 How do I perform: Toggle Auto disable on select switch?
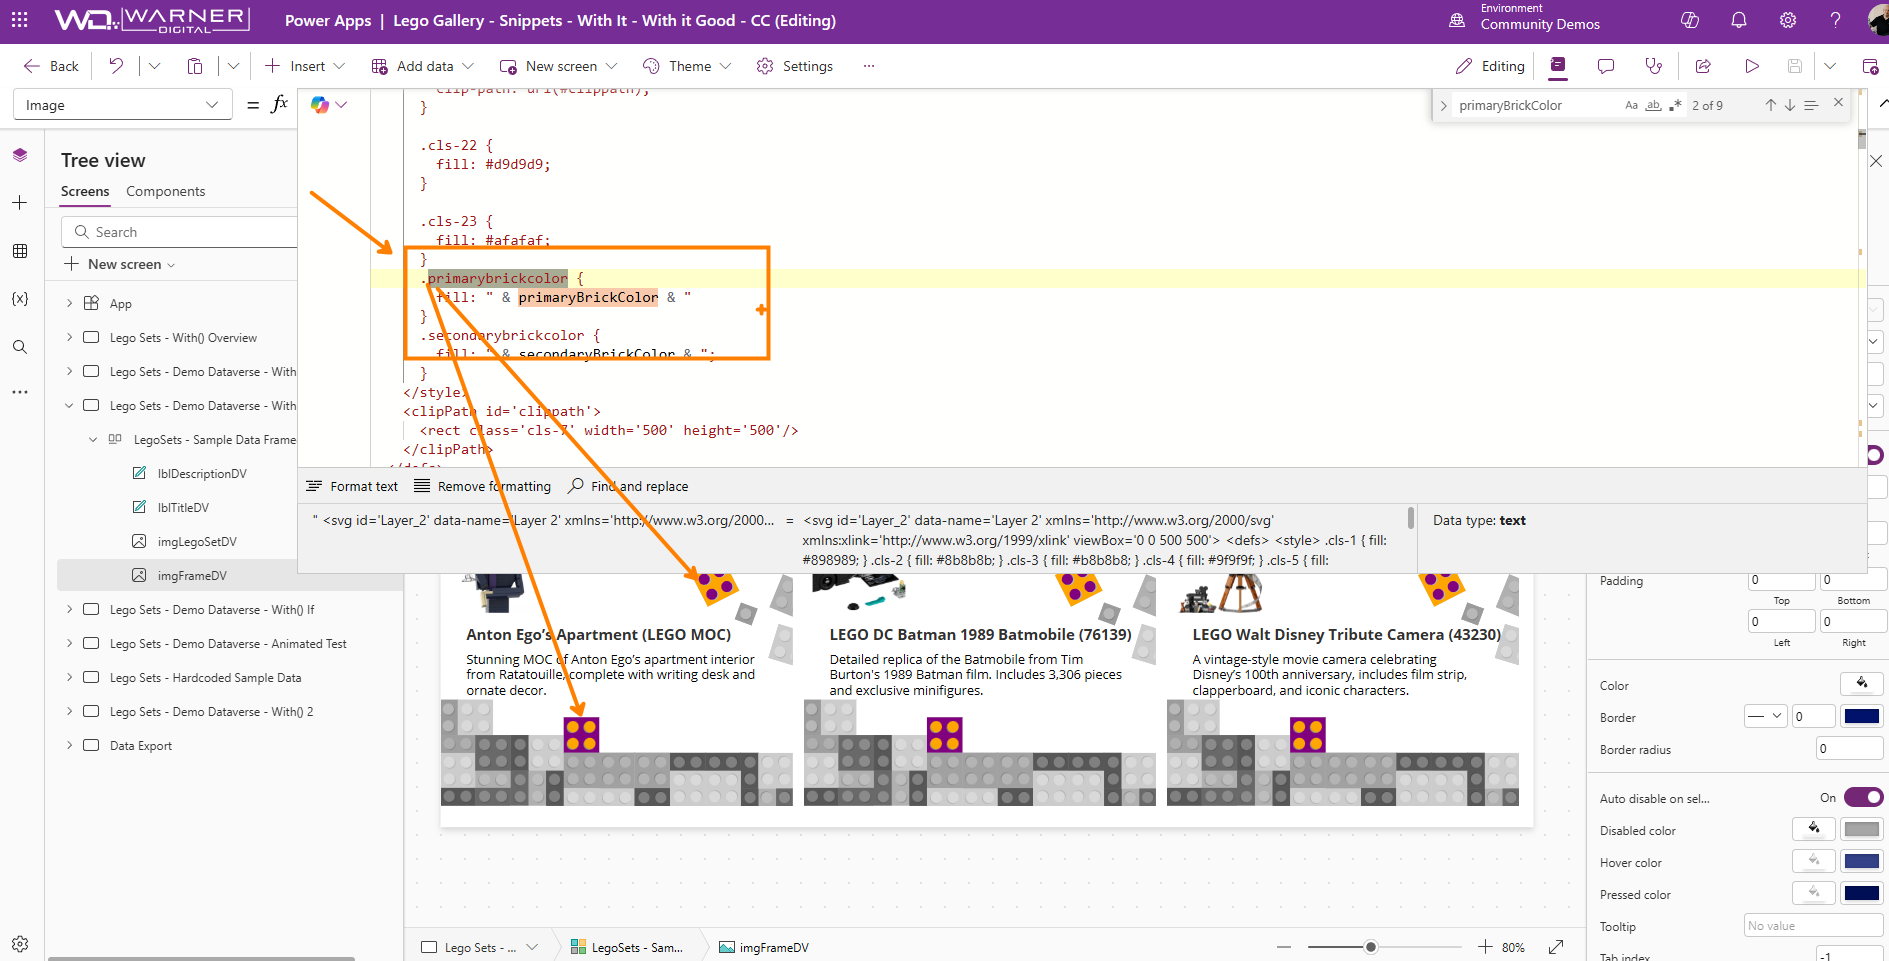click(x=1863, y=797)
